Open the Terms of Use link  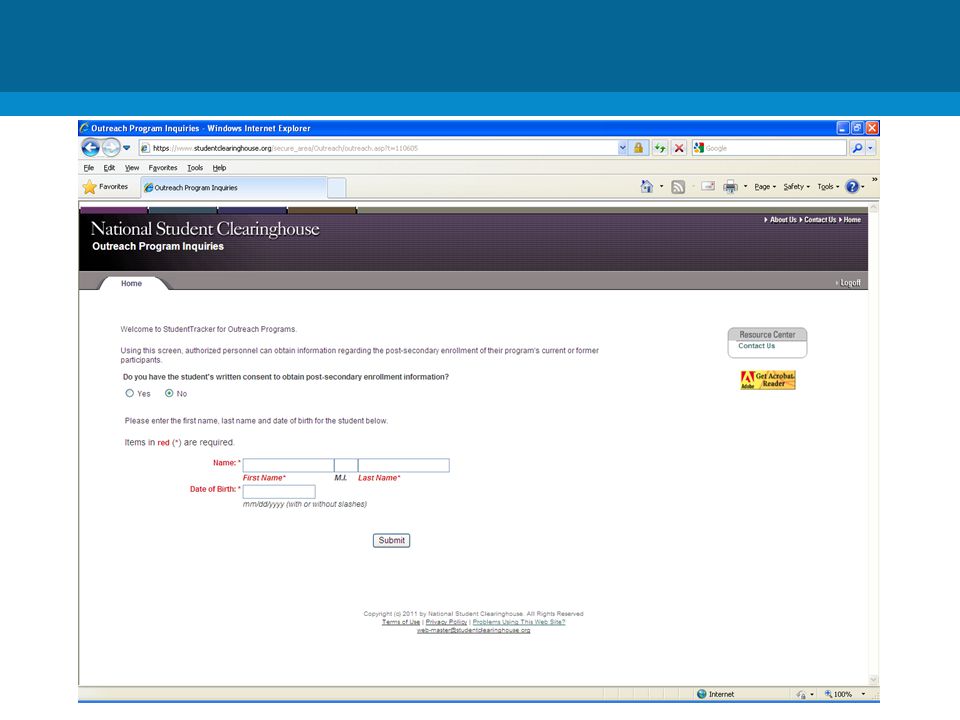401,622
